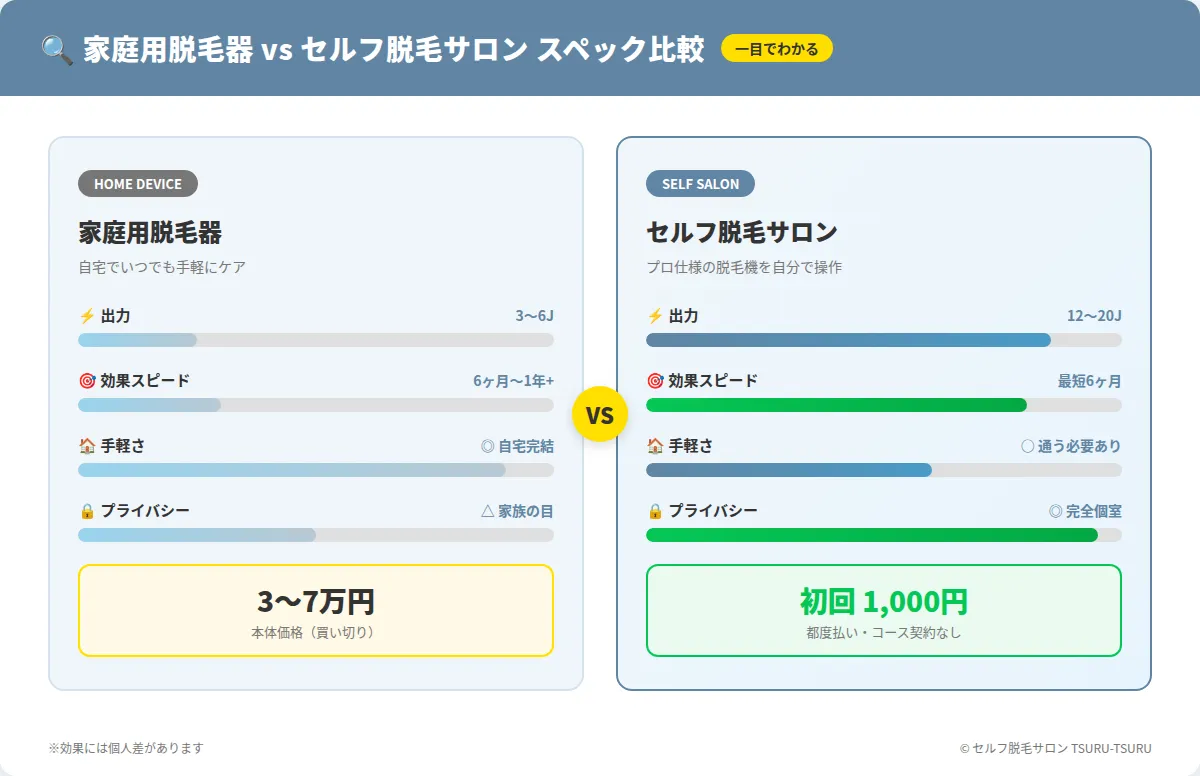Image resolution: width=1200 pixels, height=776 pixels.
Task: Click the yellow VS circle badge
Action: pyautogui.click(x=600, y=414)
